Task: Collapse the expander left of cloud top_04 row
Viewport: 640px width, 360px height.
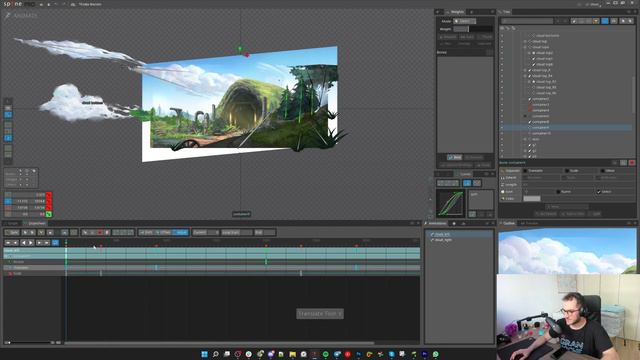Action: coord(525,76)
